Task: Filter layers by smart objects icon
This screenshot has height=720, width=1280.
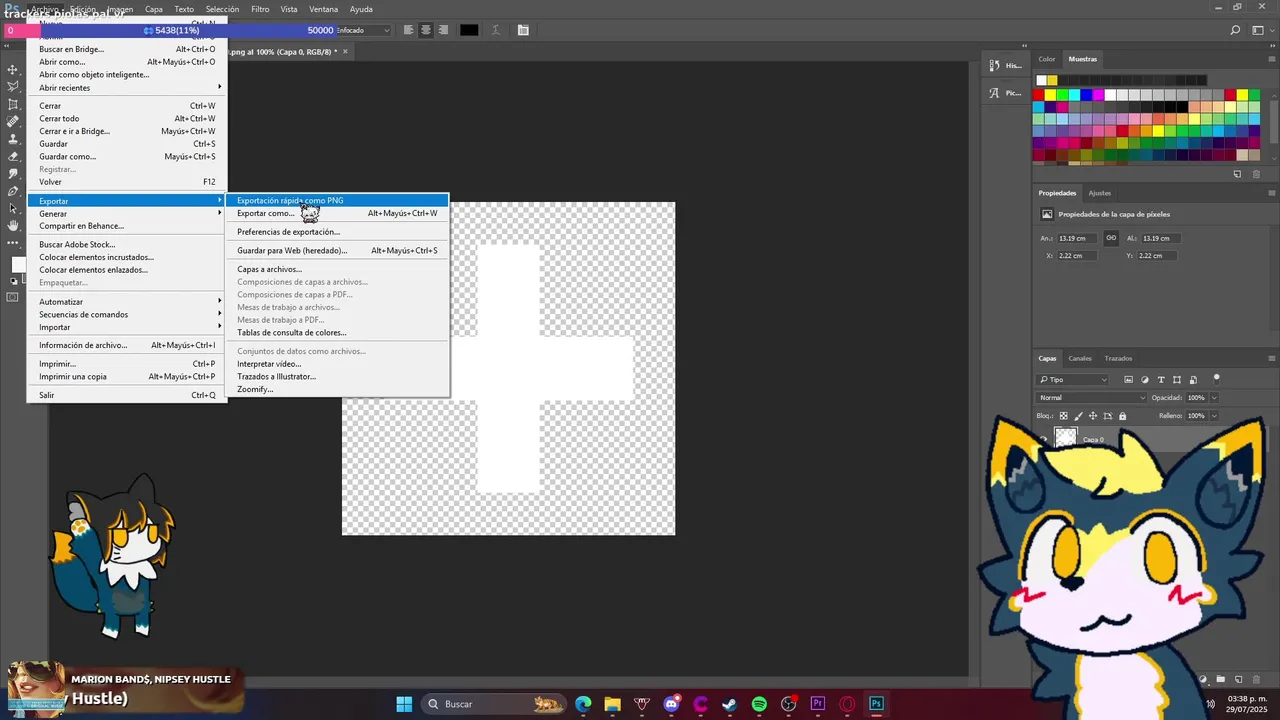Action: 1193,380
